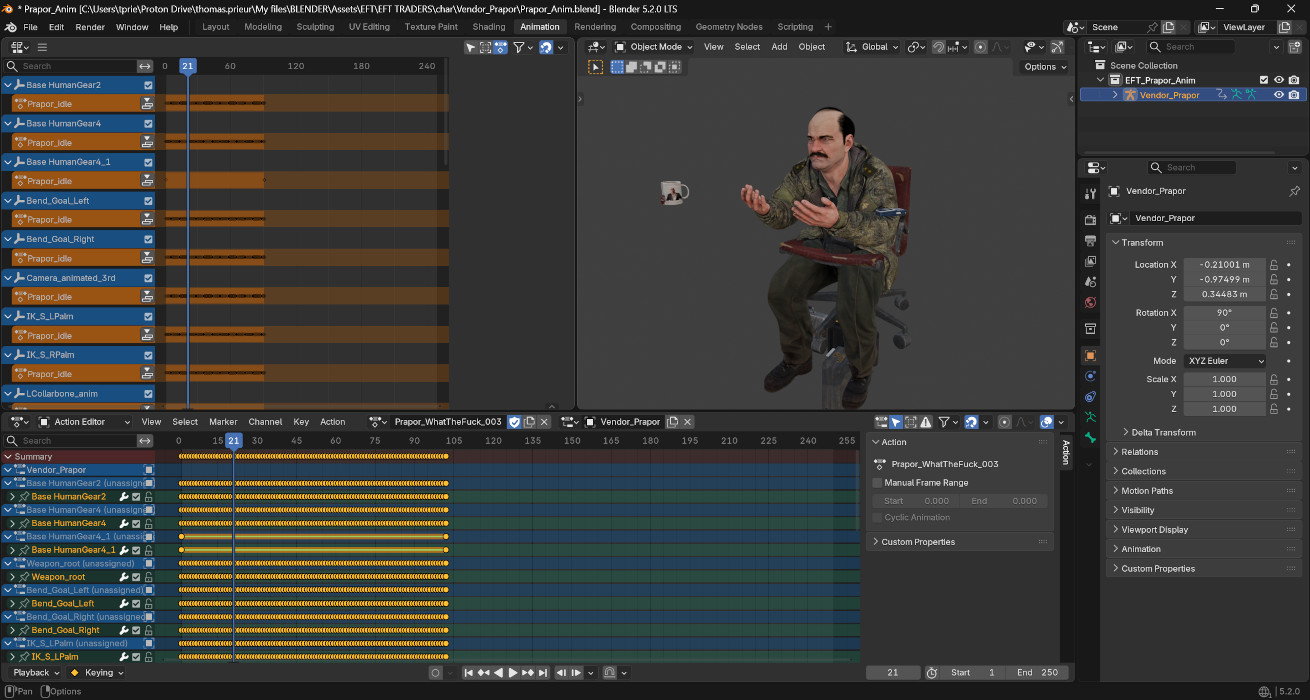
Task: Click the End frame 250 field
Action: 1037,673
